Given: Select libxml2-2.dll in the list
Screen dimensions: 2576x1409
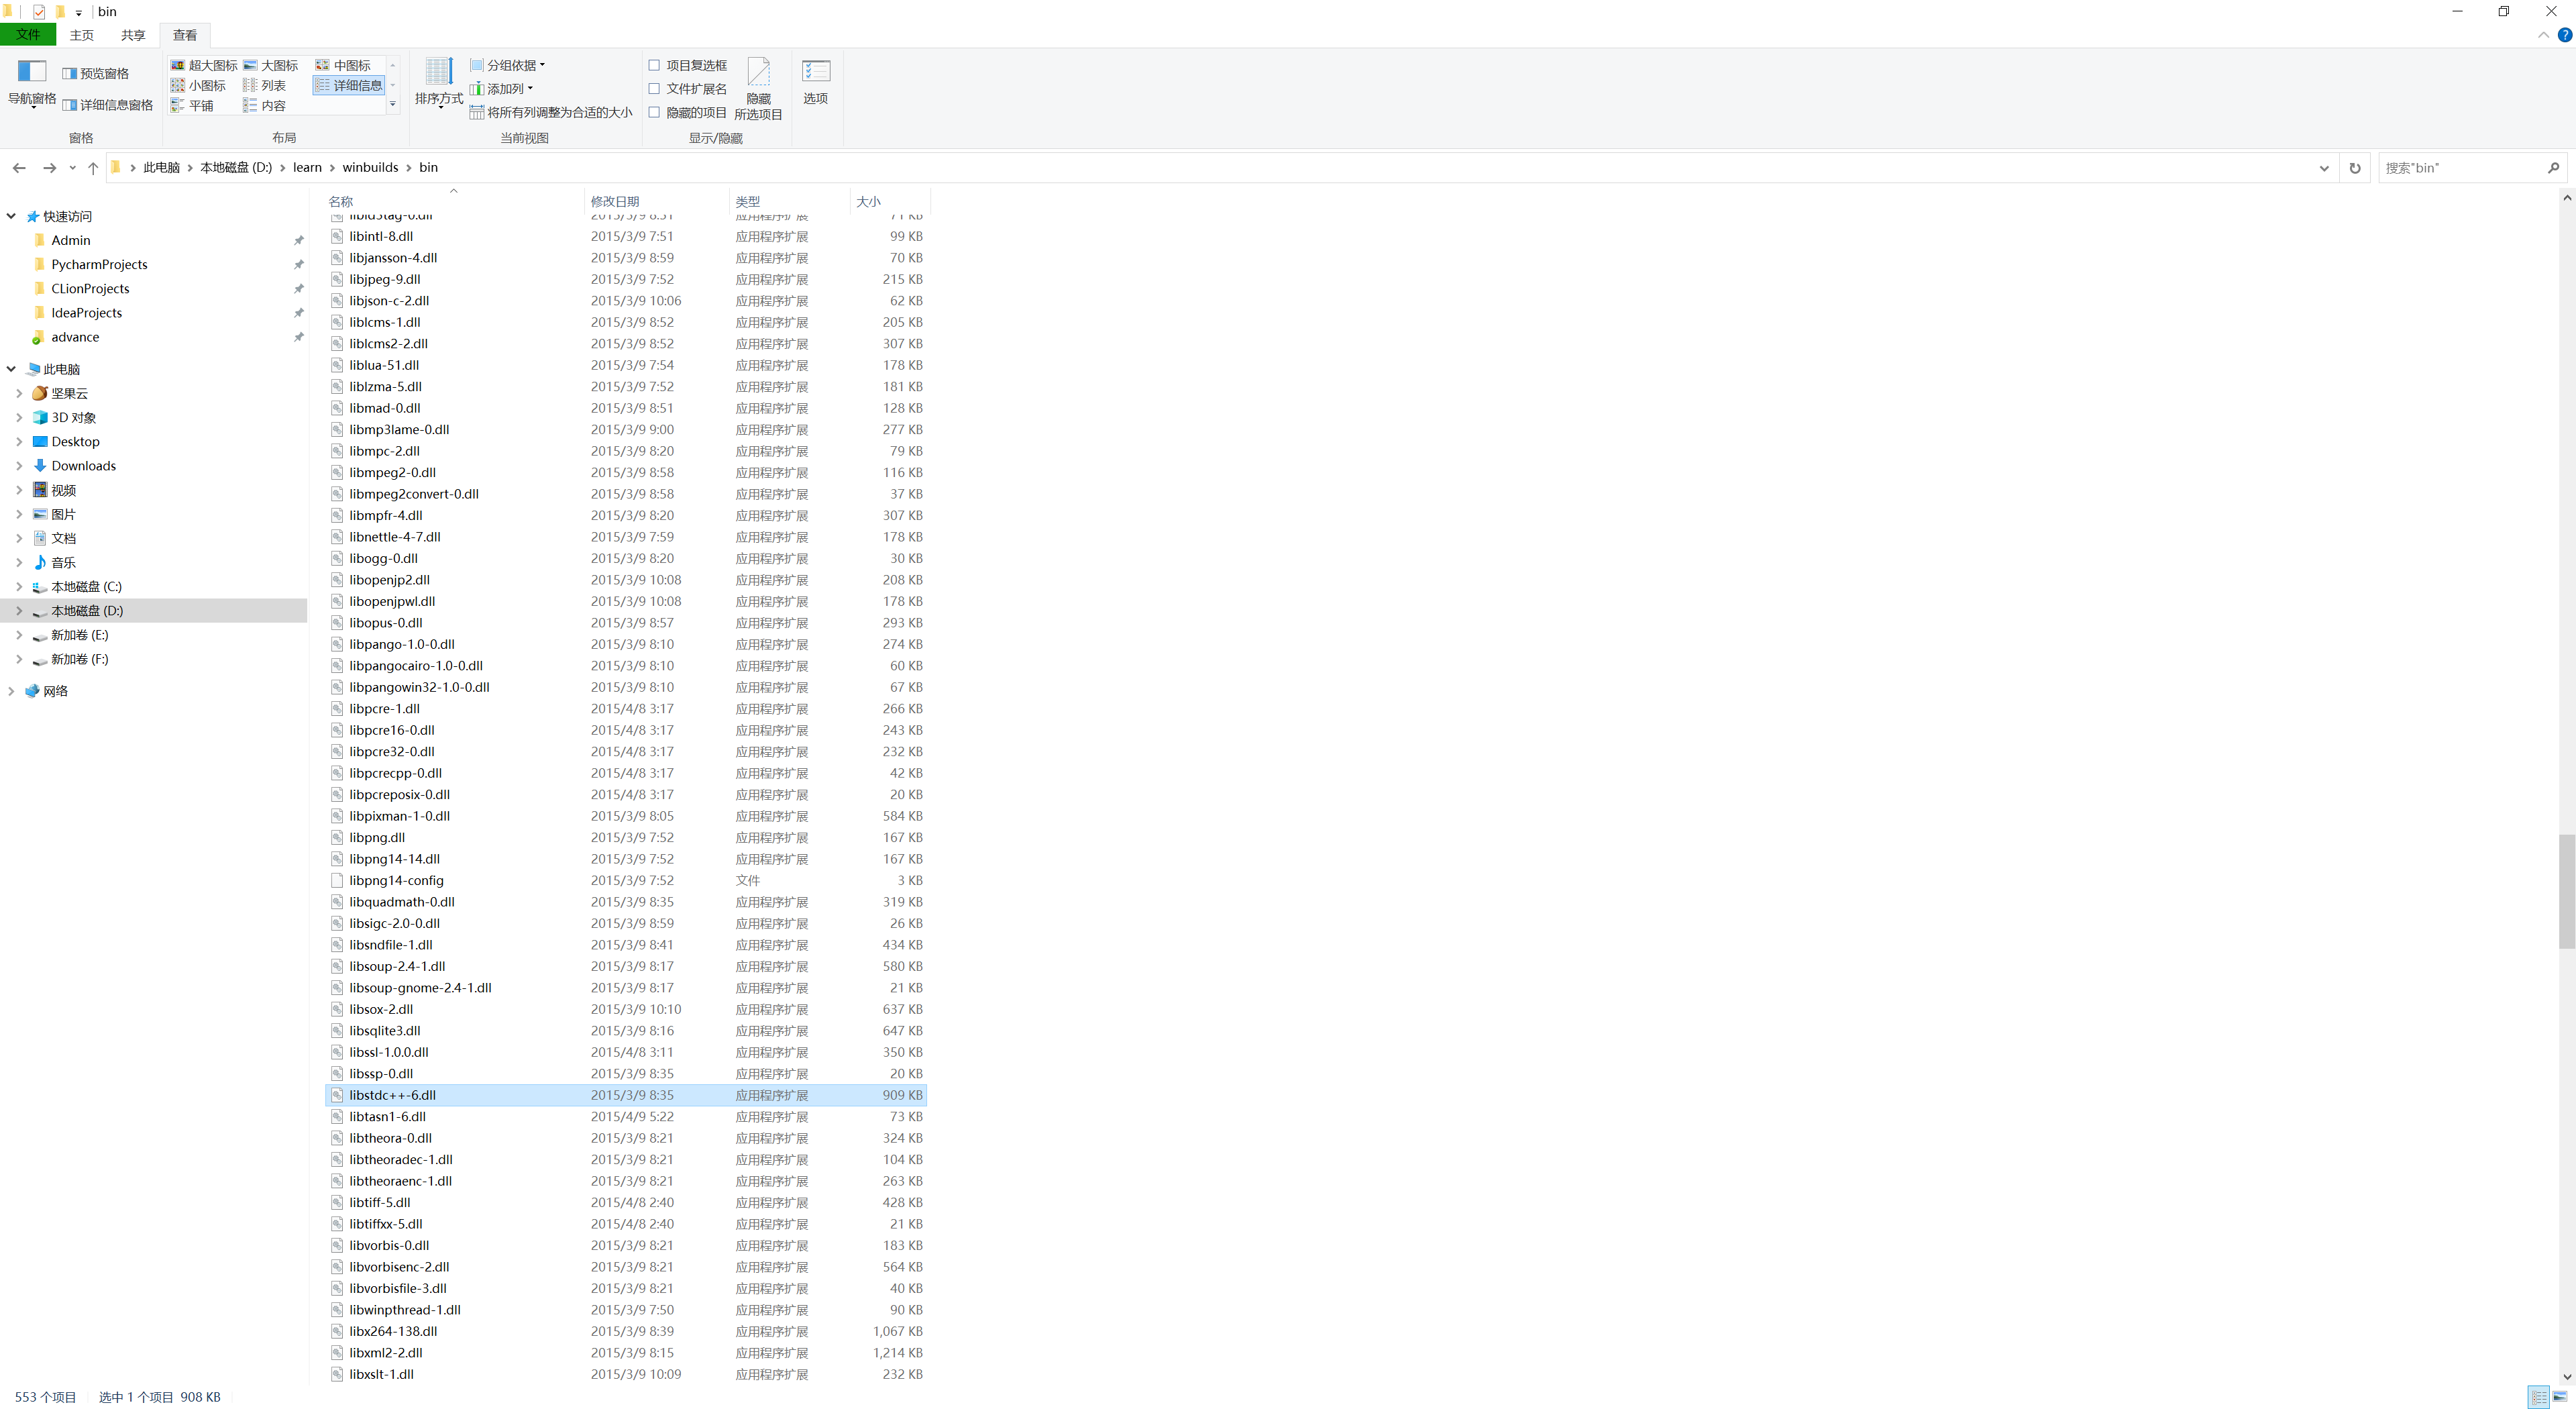Looking at the screenshot, I should coord(626,1353).
